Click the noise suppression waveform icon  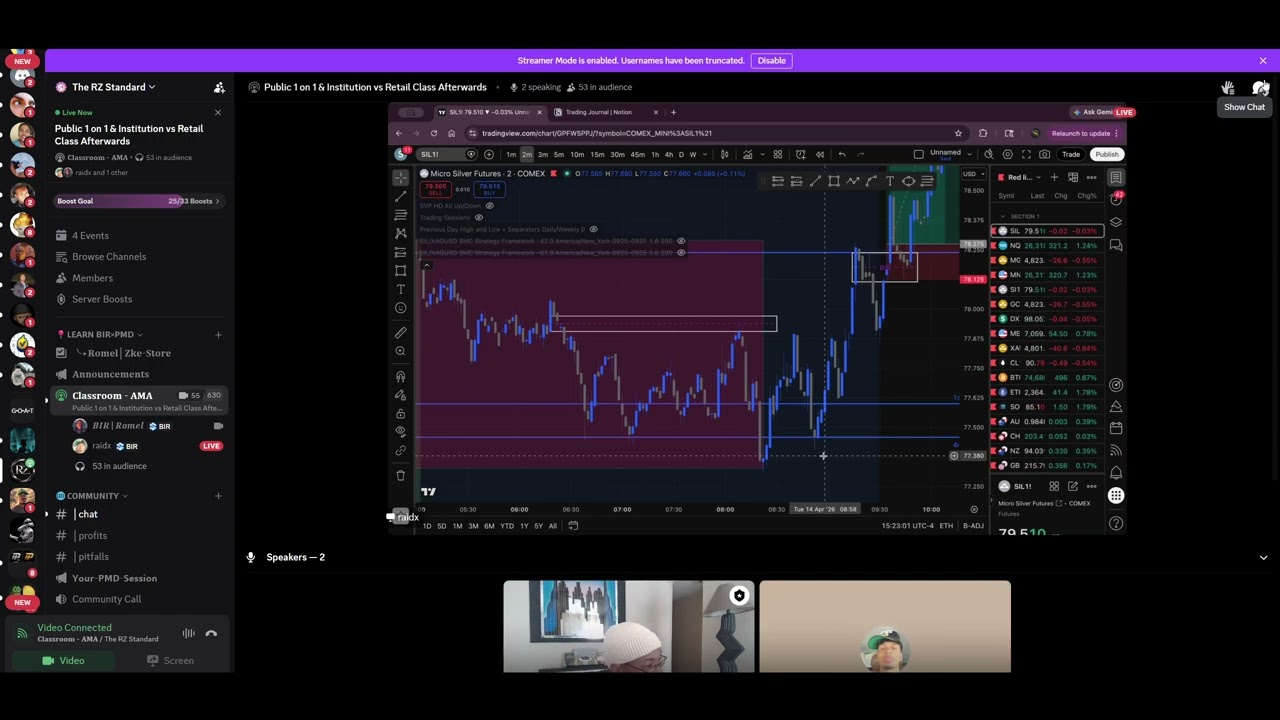(x=188, y=633)
